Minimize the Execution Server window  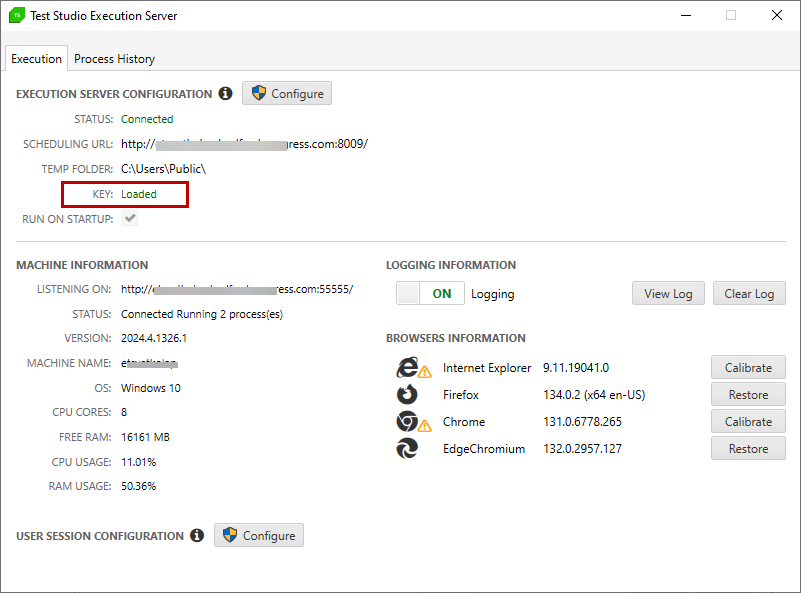(x=686, y=15)
